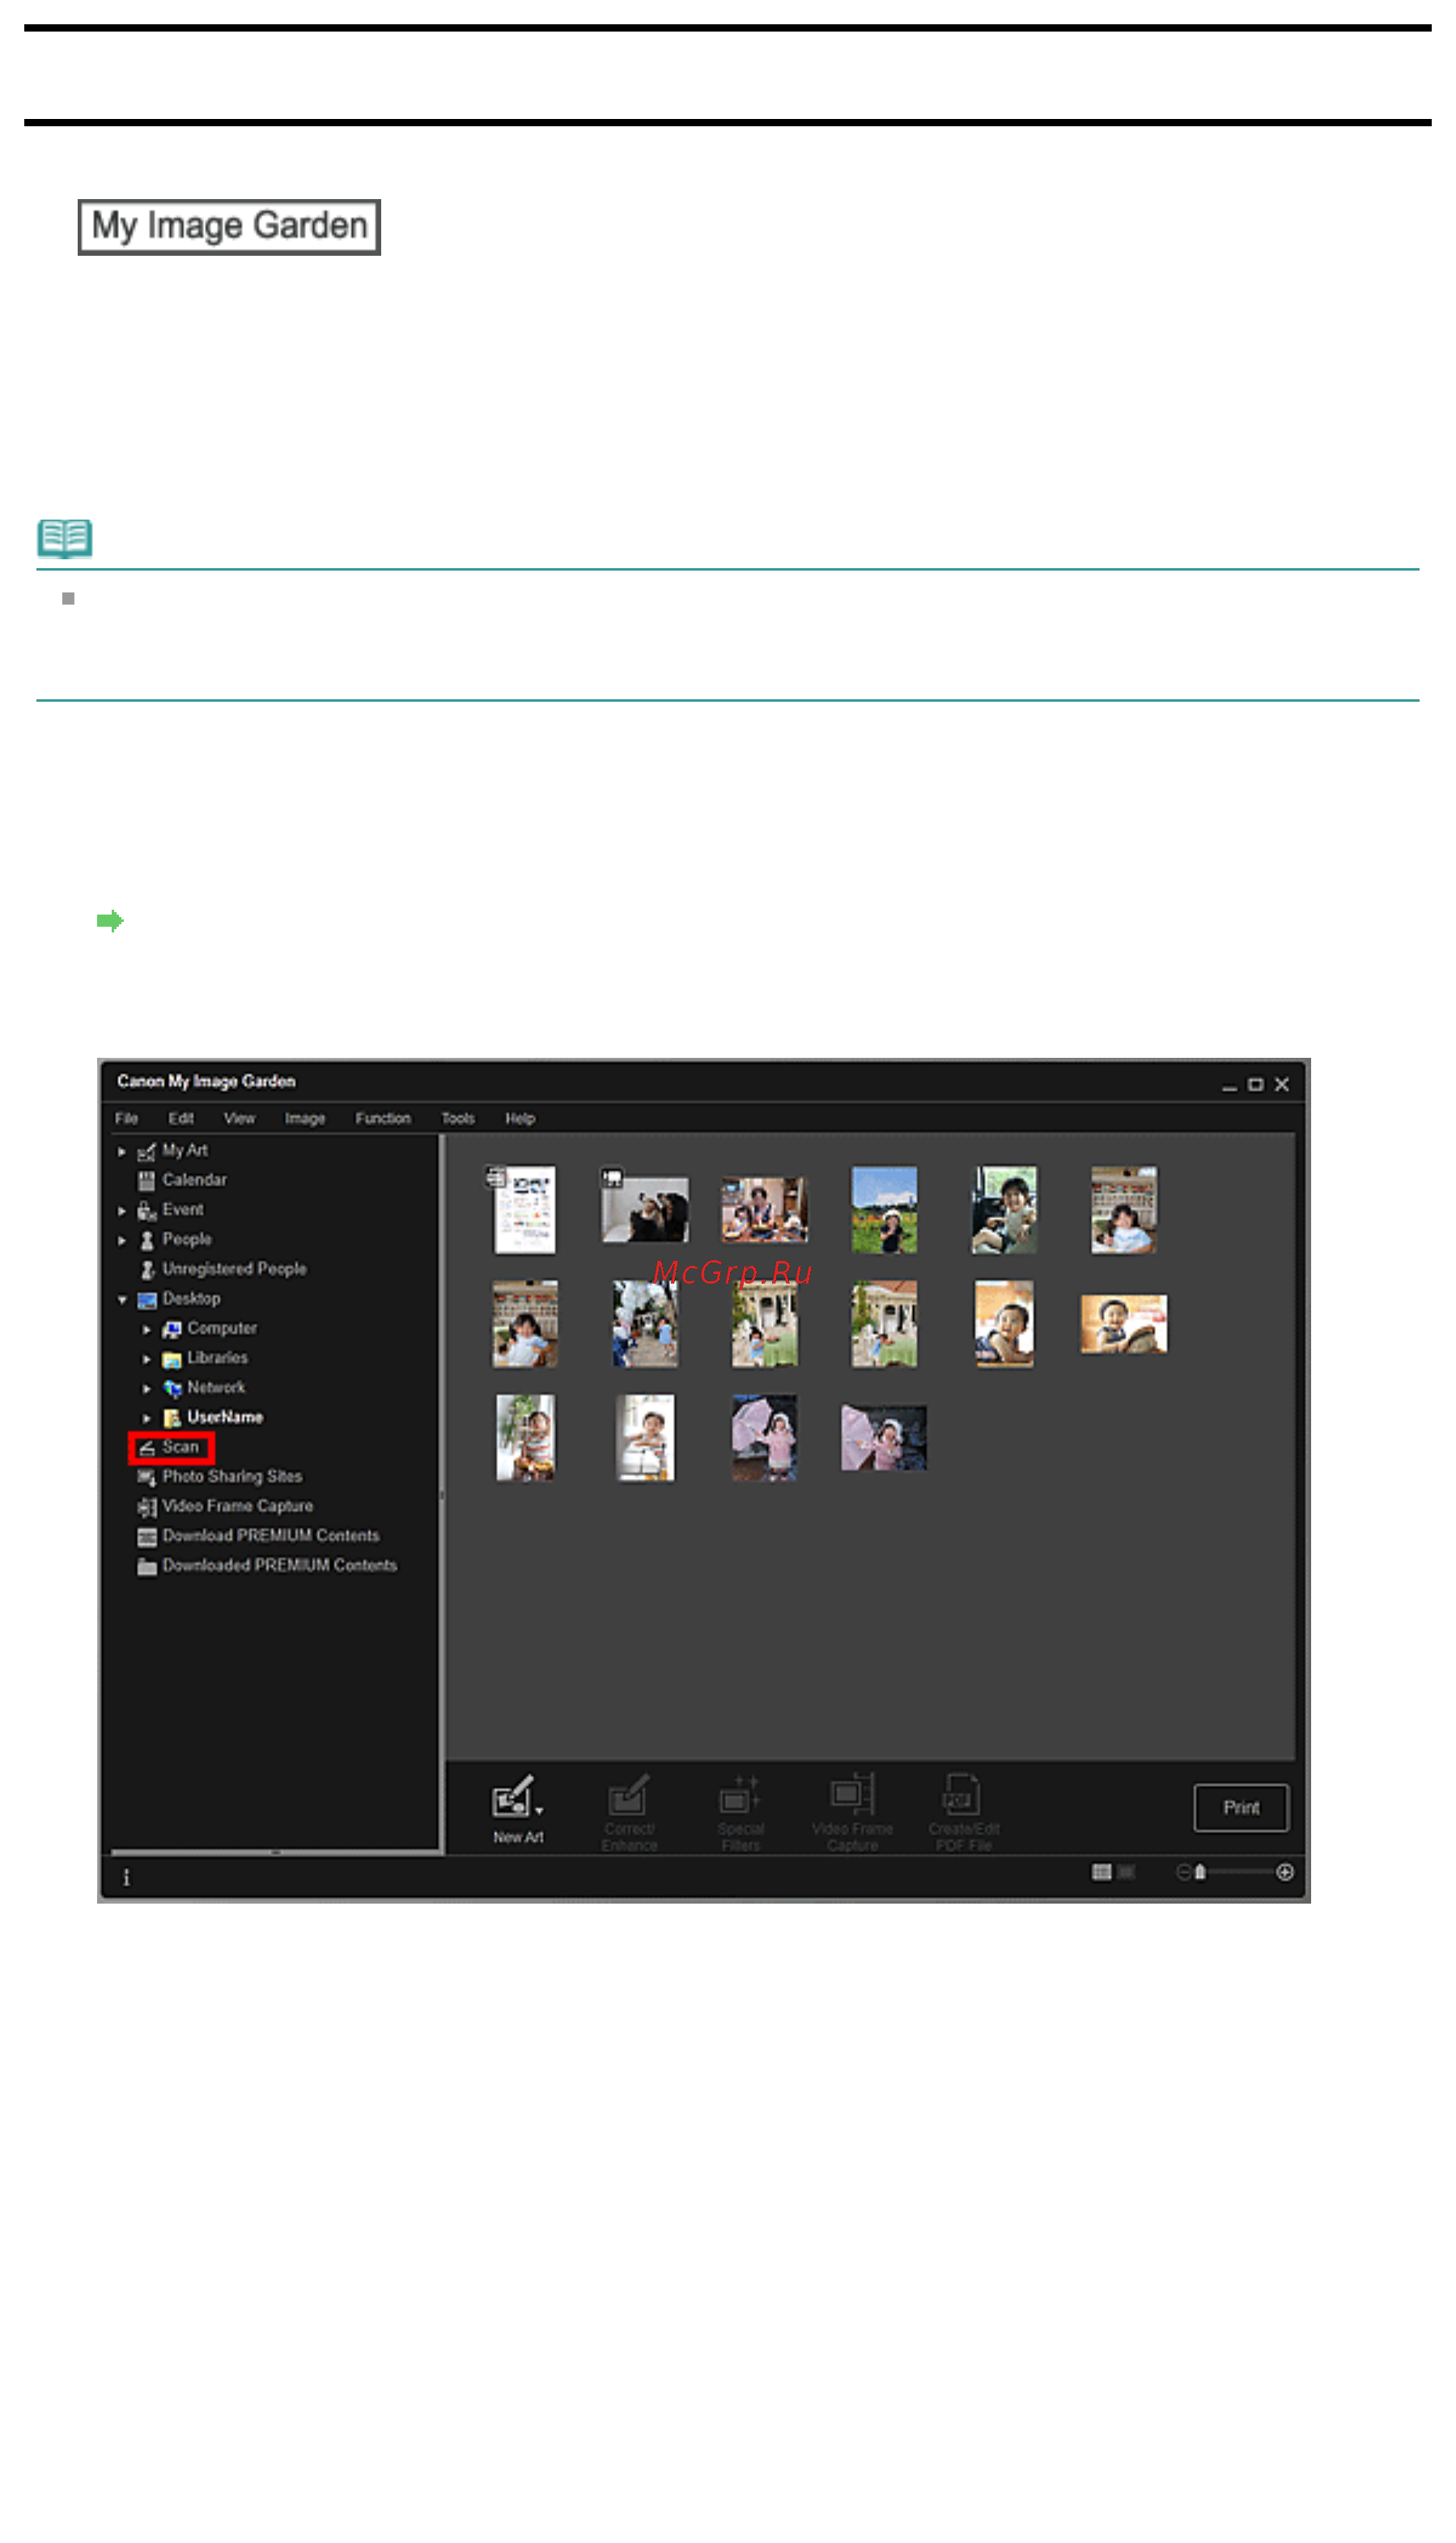1456x2543 pixels.
Task: Expand the Event tree node
Action: tap(122, 1211)
